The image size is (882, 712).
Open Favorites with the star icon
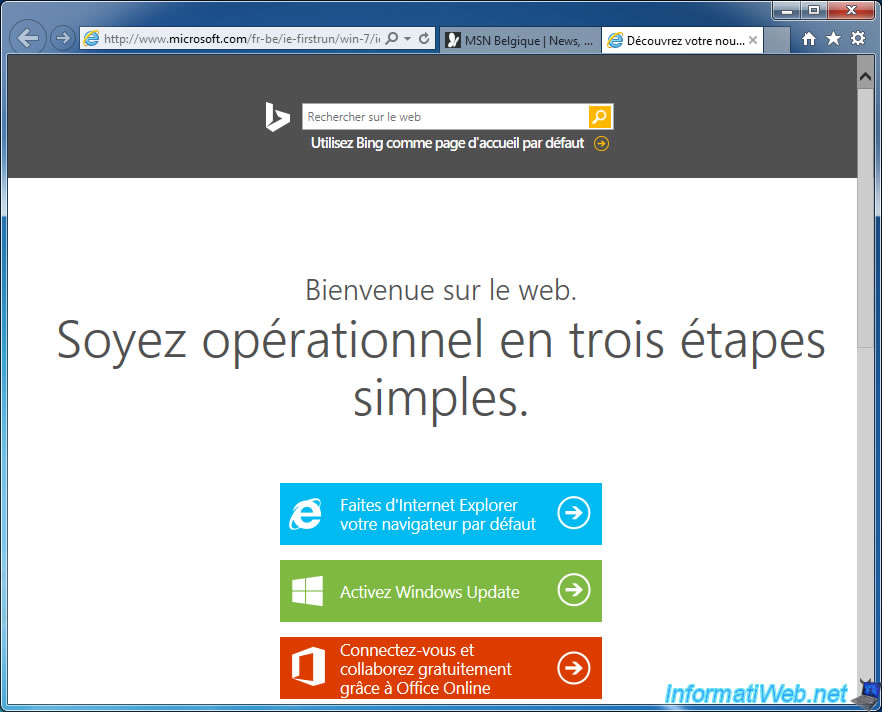833,38
